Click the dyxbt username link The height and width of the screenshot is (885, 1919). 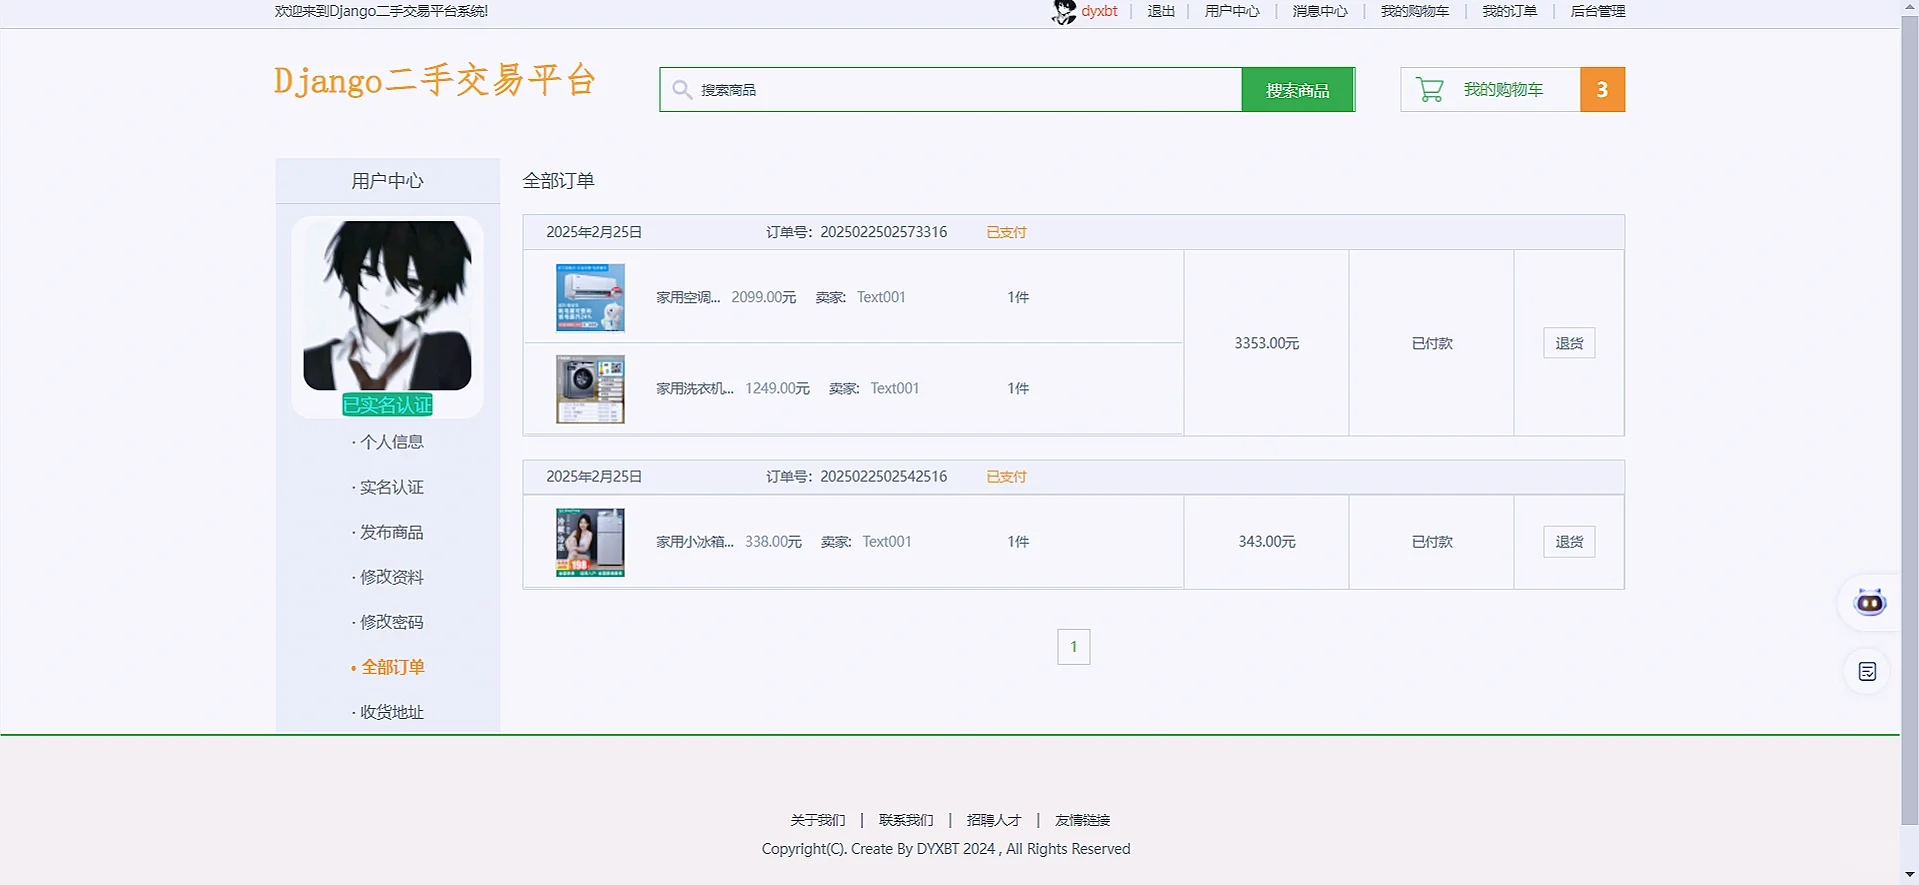(x=1099, y=11)
